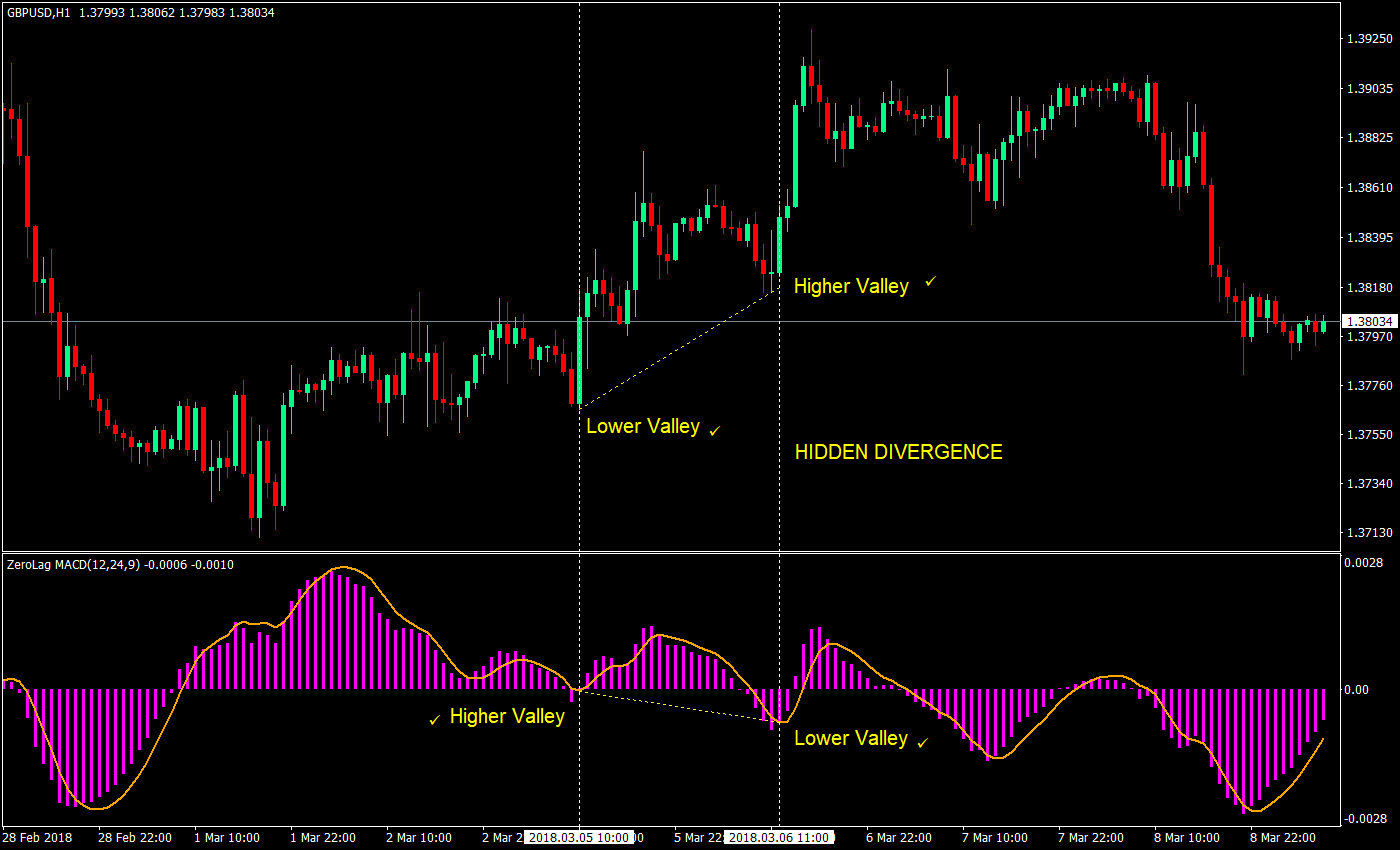
Task: Click the 1.37550 price axis label
Action: pos(1369,435)
